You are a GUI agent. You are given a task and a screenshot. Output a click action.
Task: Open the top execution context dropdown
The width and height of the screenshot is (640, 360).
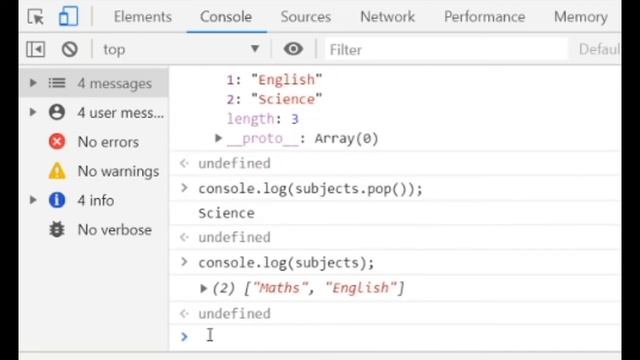pyautogui.click(x=181, y=49)
